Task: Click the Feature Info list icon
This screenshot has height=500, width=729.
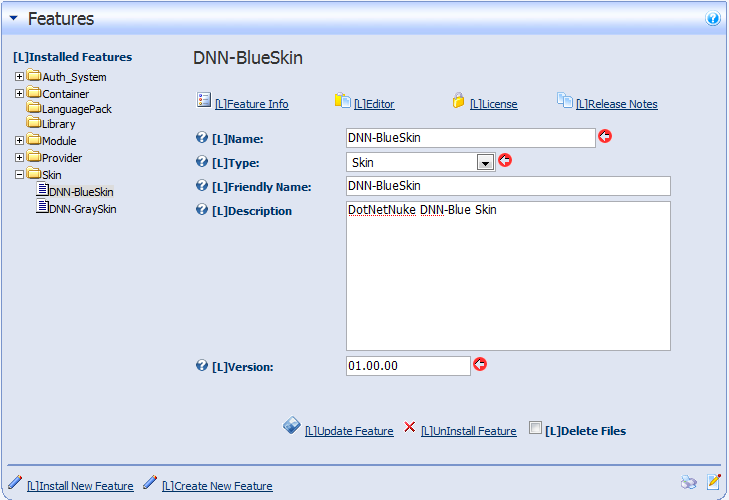Action: click(x=204, y=100)
